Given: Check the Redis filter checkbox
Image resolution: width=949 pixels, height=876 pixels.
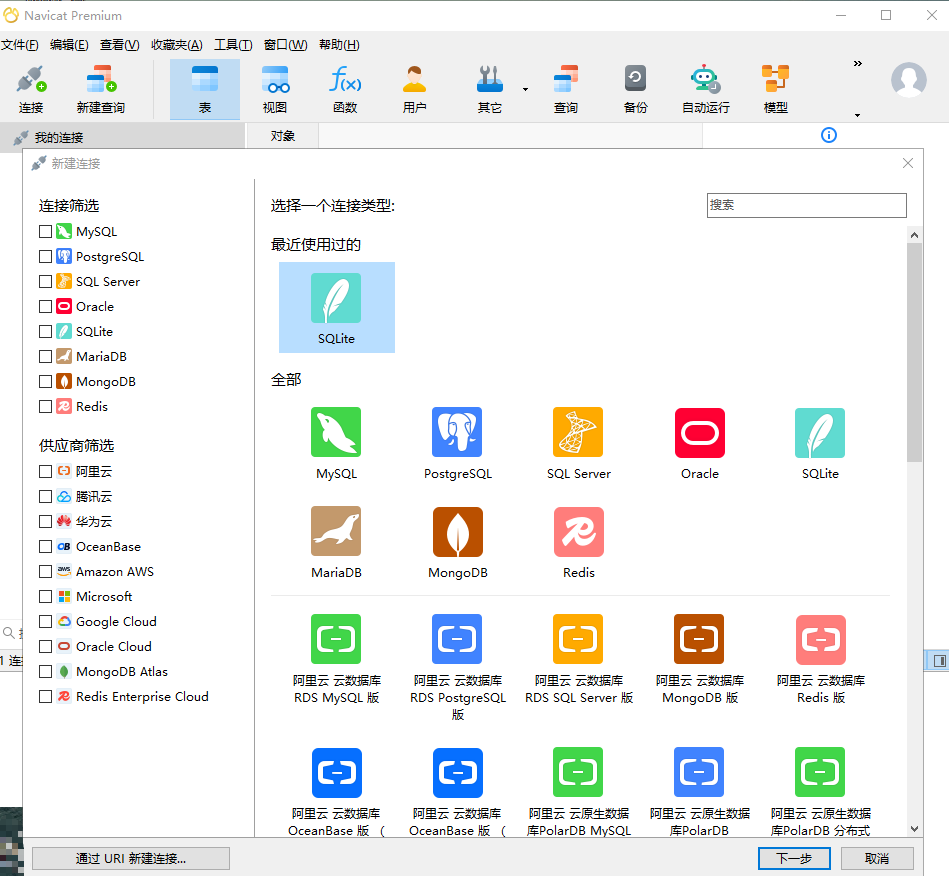Looking at the screenshot, I should (45, 406).
